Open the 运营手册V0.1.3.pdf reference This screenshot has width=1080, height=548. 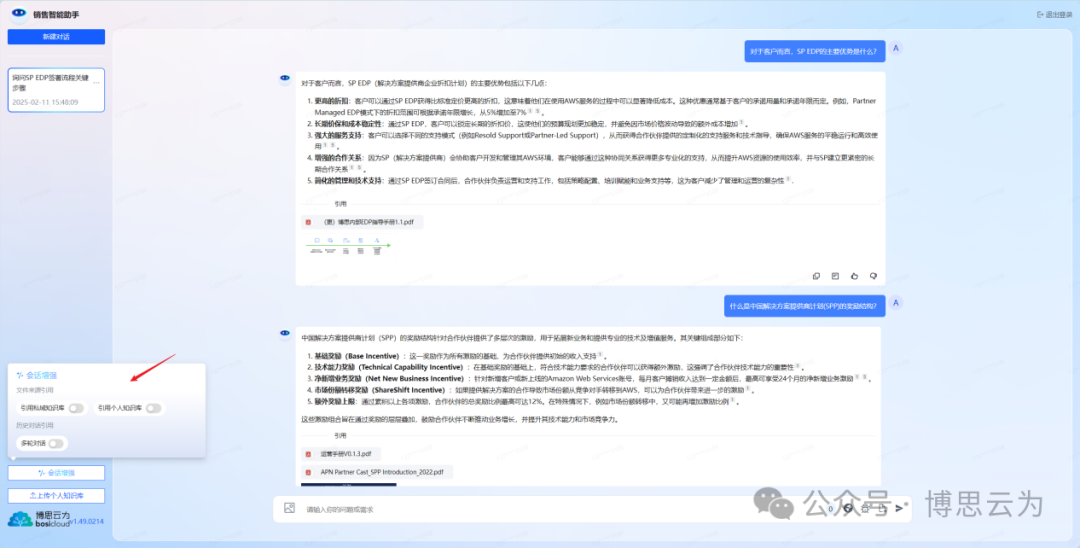(x=341, y=454)
